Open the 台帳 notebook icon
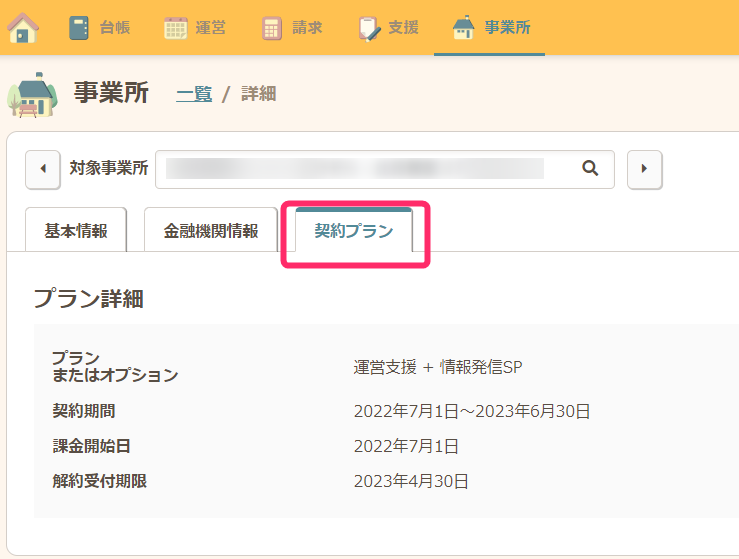Viewport: 739px width, 559px height. pyautogui.click(x=80, y=28)
